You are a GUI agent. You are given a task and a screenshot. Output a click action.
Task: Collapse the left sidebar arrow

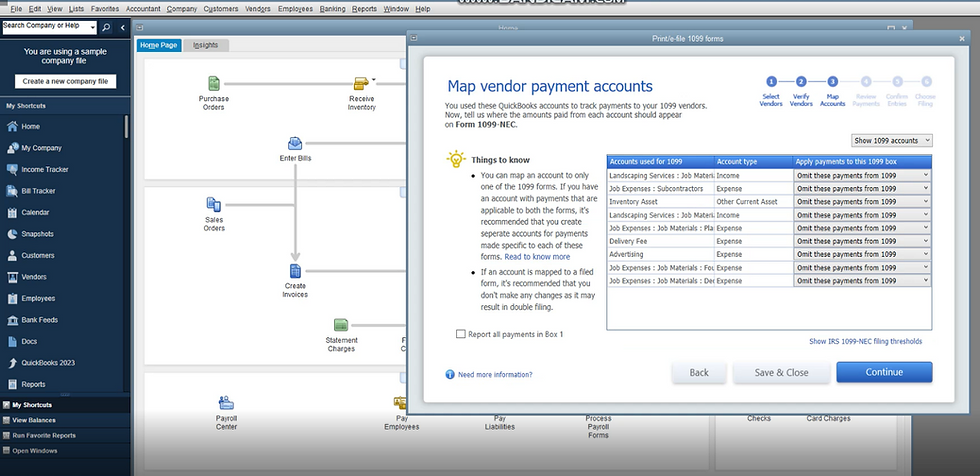pyautogui.click(x=122, y=27)
